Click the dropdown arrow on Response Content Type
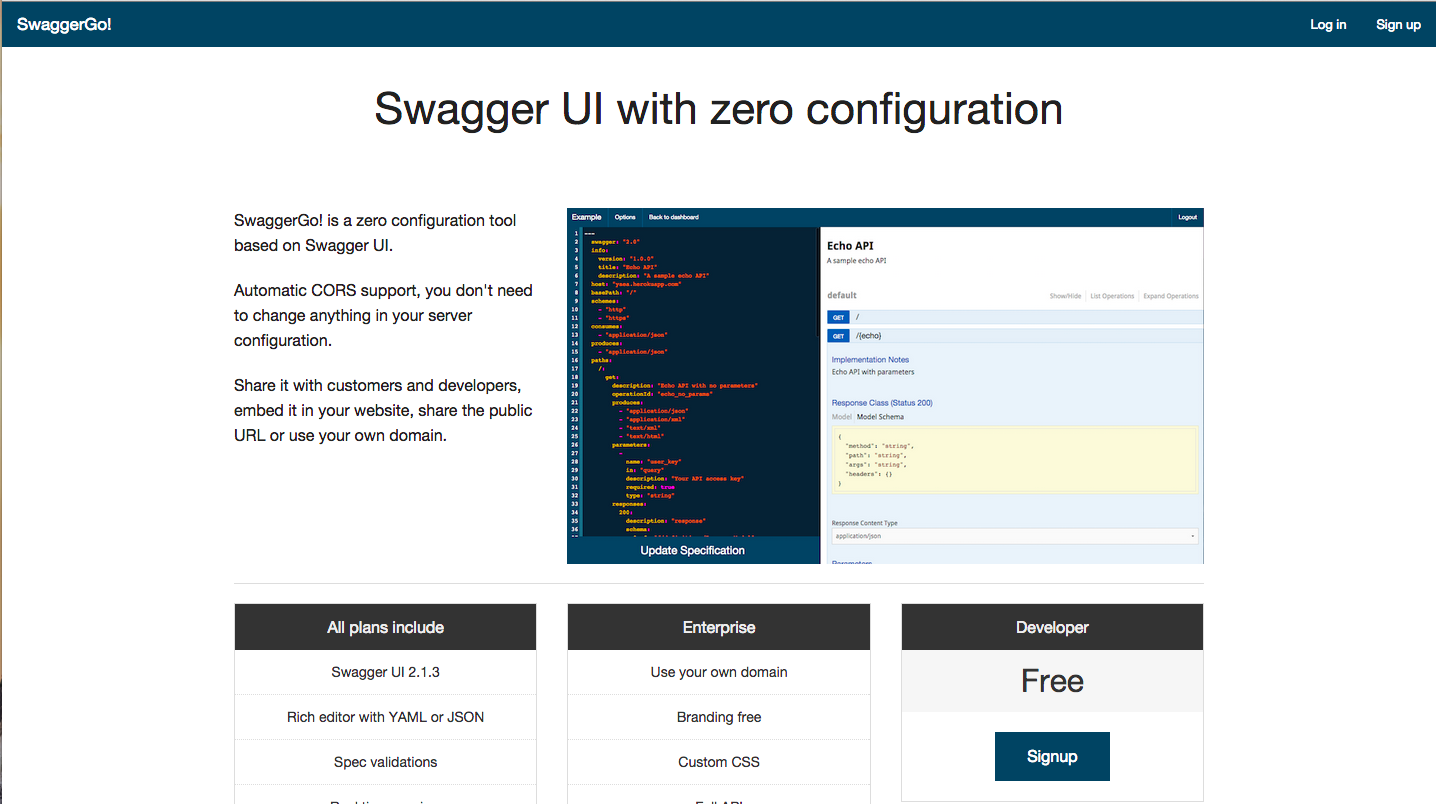The image size is (1436, 804). tap(1192, 536)
